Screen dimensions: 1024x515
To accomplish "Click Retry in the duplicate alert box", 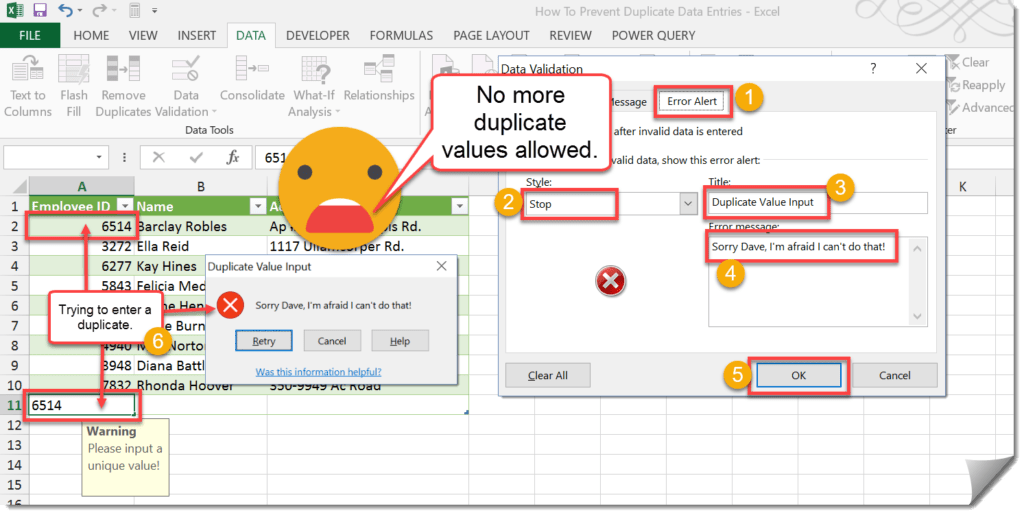I will coord(264,341).
